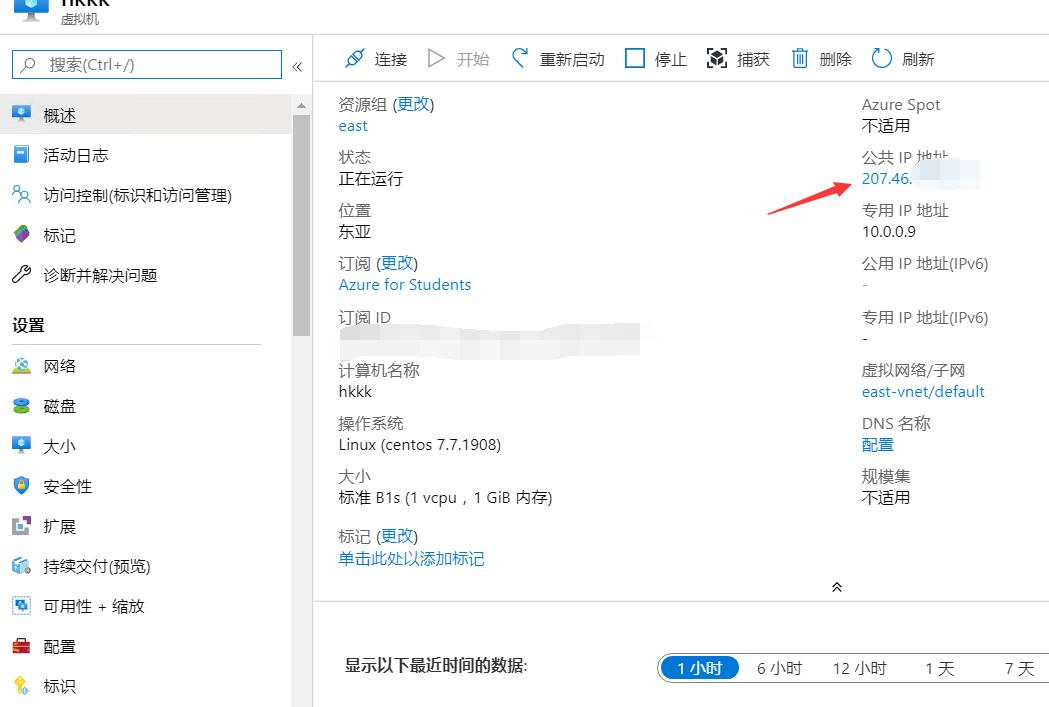Click the Linux (centos 7.7.1908) text

419,445
